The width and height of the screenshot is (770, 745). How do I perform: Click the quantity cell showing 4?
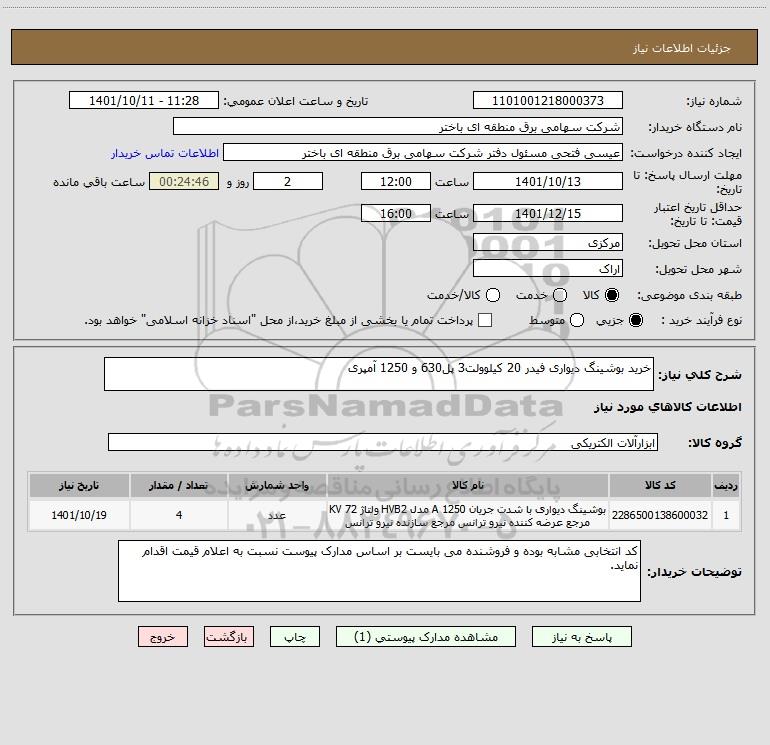179,515
